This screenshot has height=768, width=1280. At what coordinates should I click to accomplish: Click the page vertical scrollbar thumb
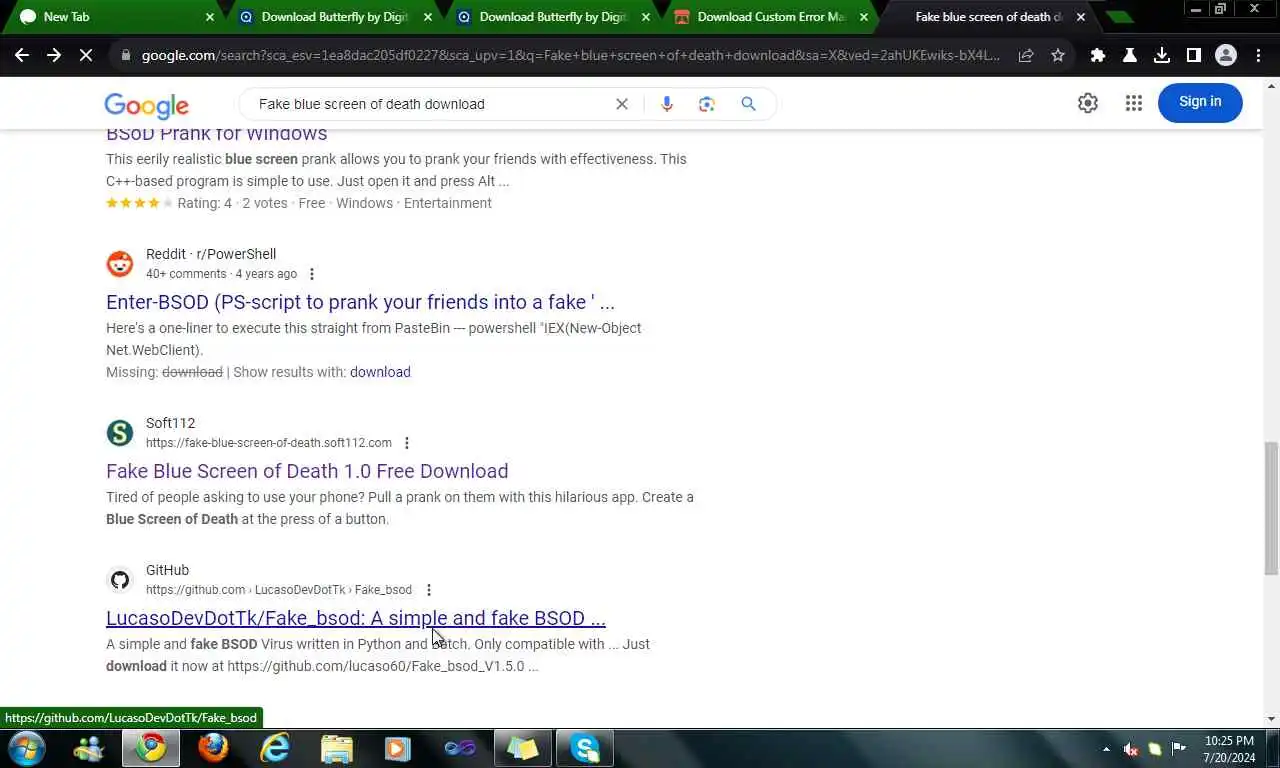[x=1271, y=508]
